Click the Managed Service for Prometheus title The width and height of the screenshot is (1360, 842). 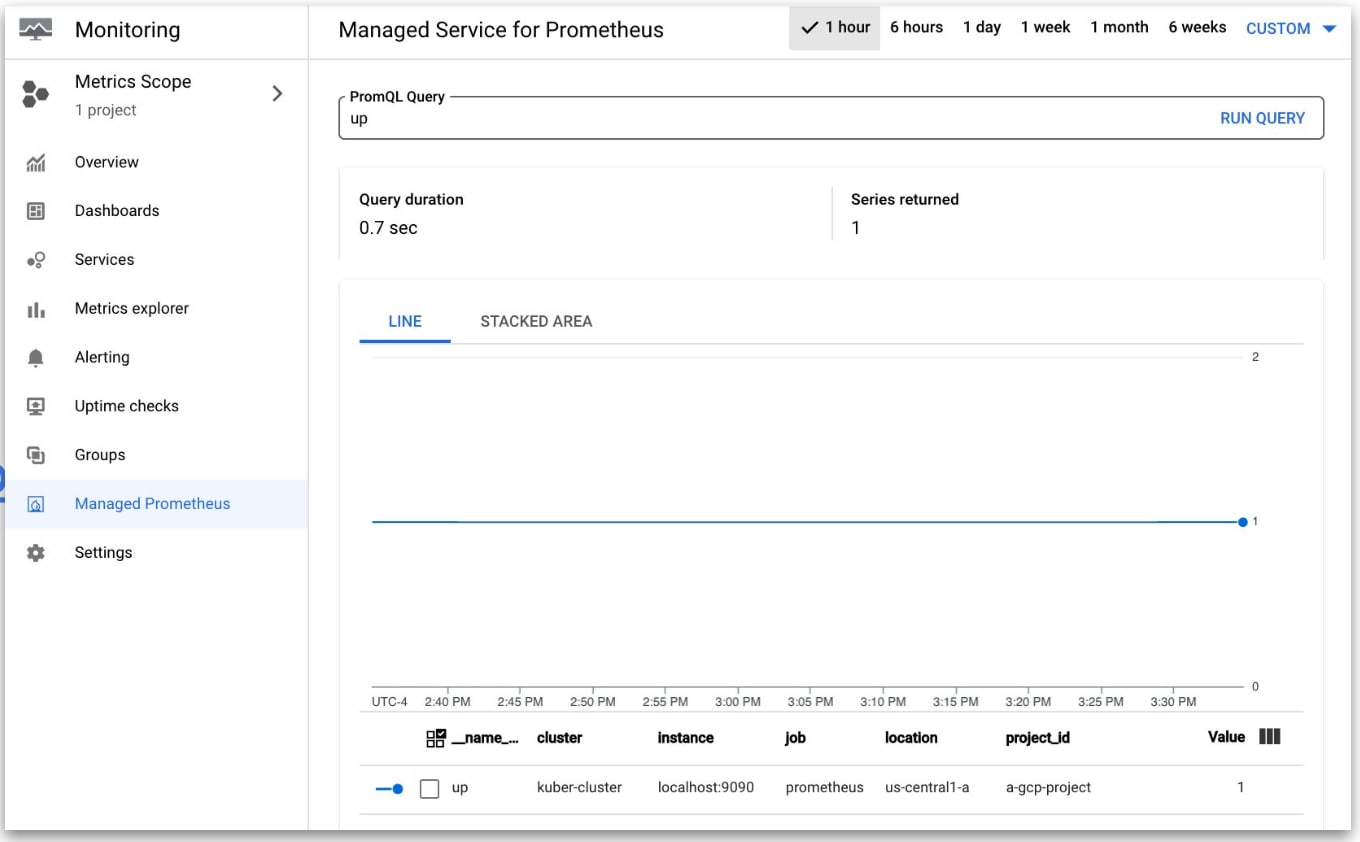point(501,30)
